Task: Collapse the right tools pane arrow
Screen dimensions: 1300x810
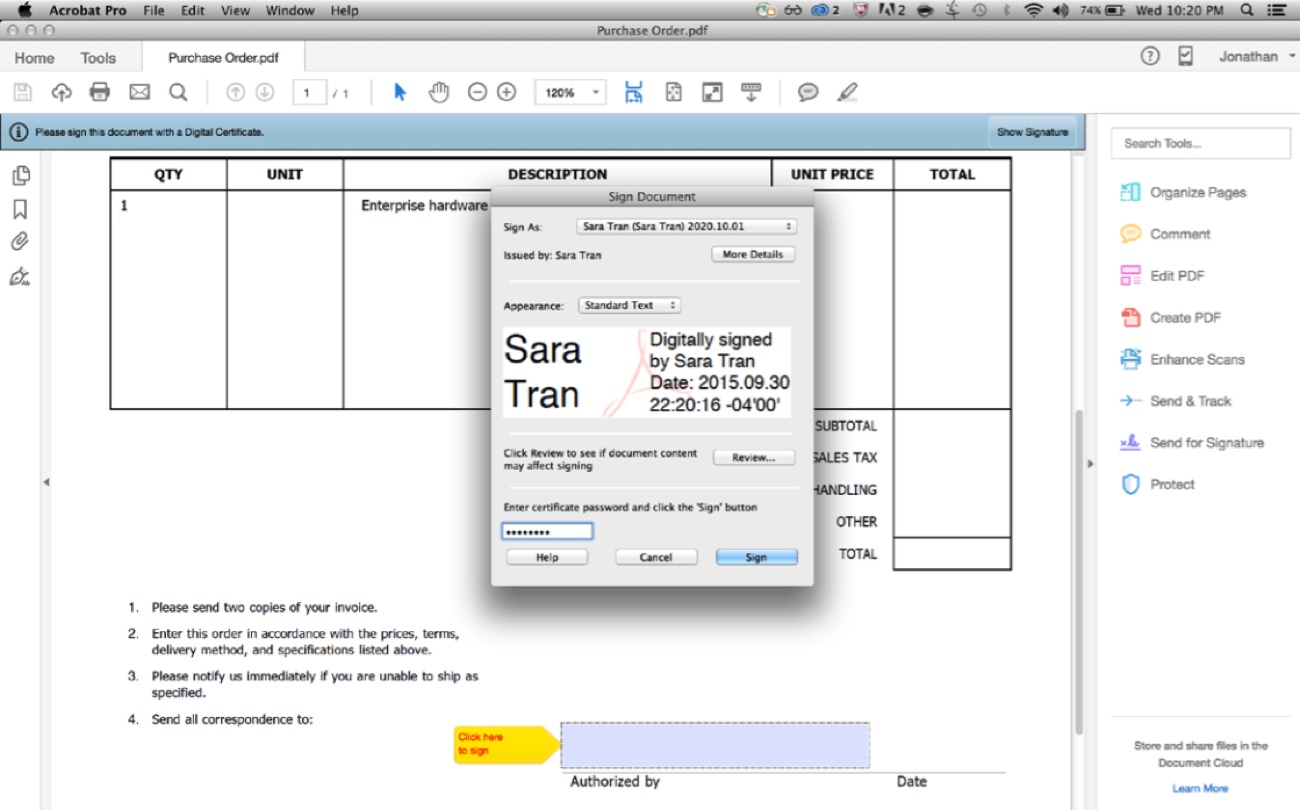Action: 1090,464
